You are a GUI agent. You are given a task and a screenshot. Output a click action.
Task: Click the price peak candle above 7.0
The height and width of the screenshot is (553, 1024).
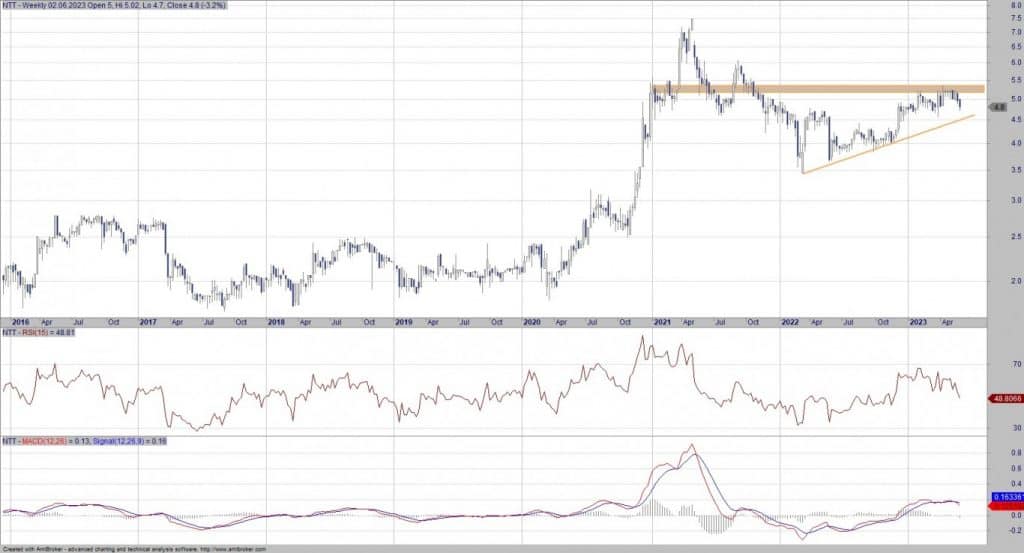coord(692,22)
